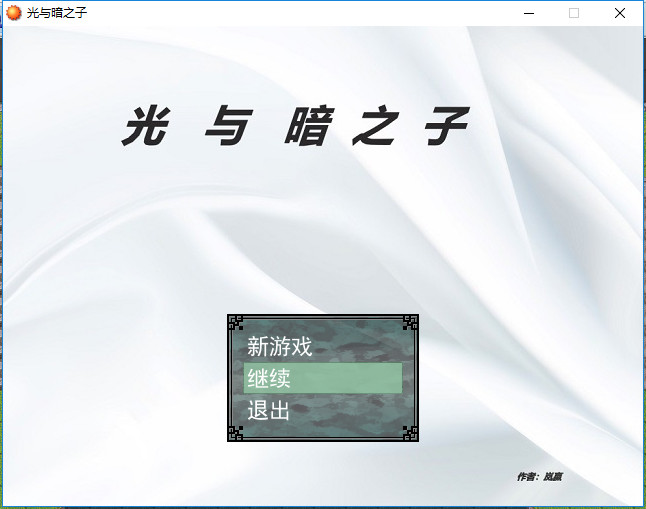Click the large 光与暗之子 title text
Image resolution: width=646 pixels, height=509 pixels.
(x=295, y=126)
